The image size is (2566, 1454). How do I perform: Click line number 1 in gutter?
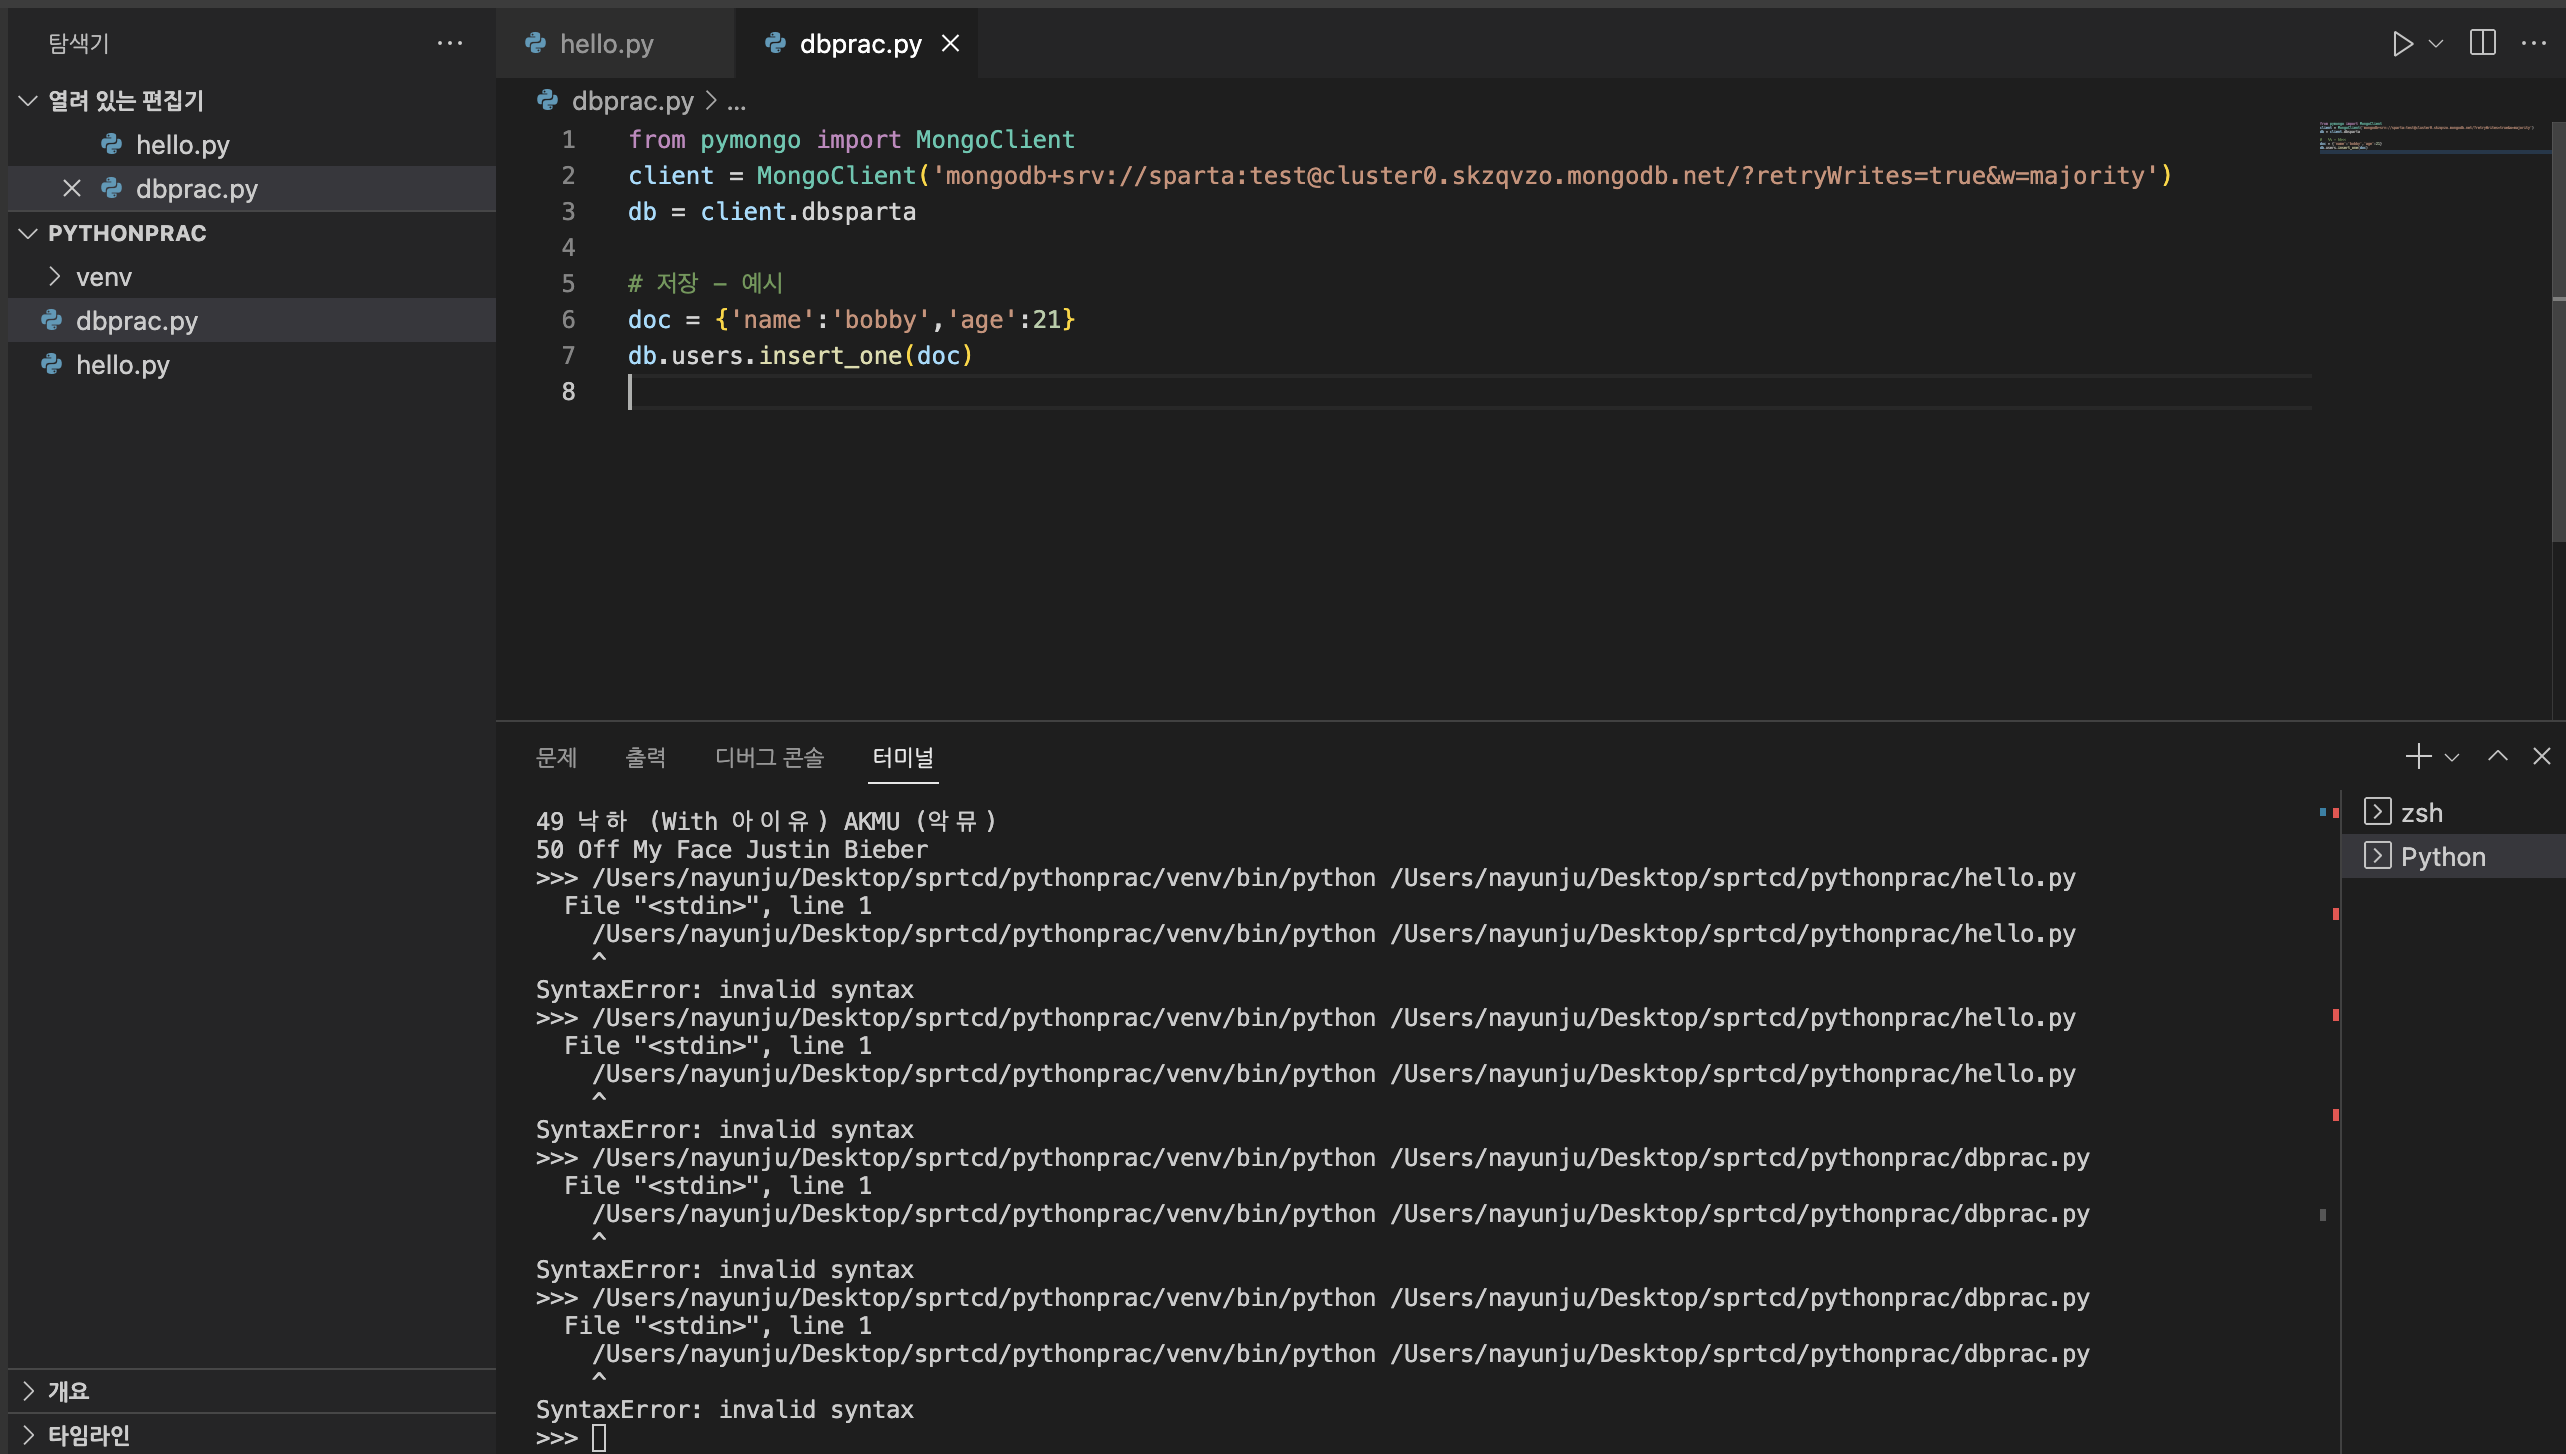coord(568,140)
